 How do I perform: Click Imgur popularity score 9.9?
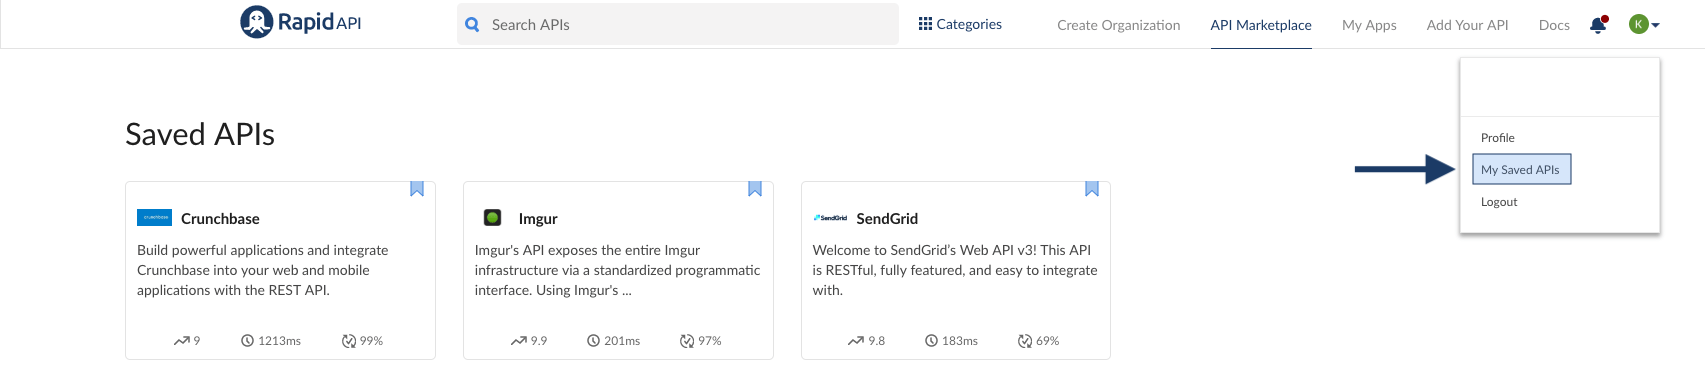coord(539,341)
